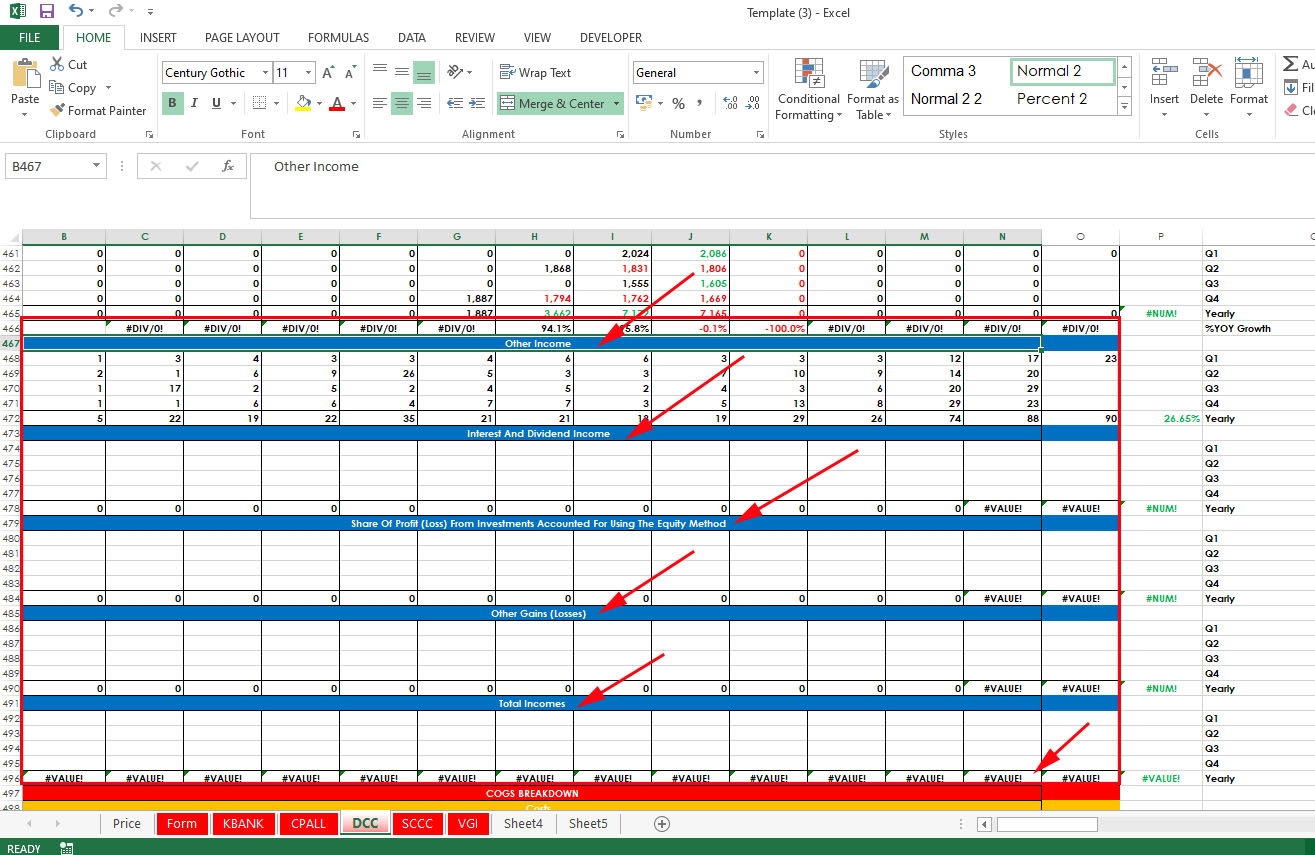Open Conditional Formatting menu
The height and width of the screenshot is (855, 1315).
[808, 89]
